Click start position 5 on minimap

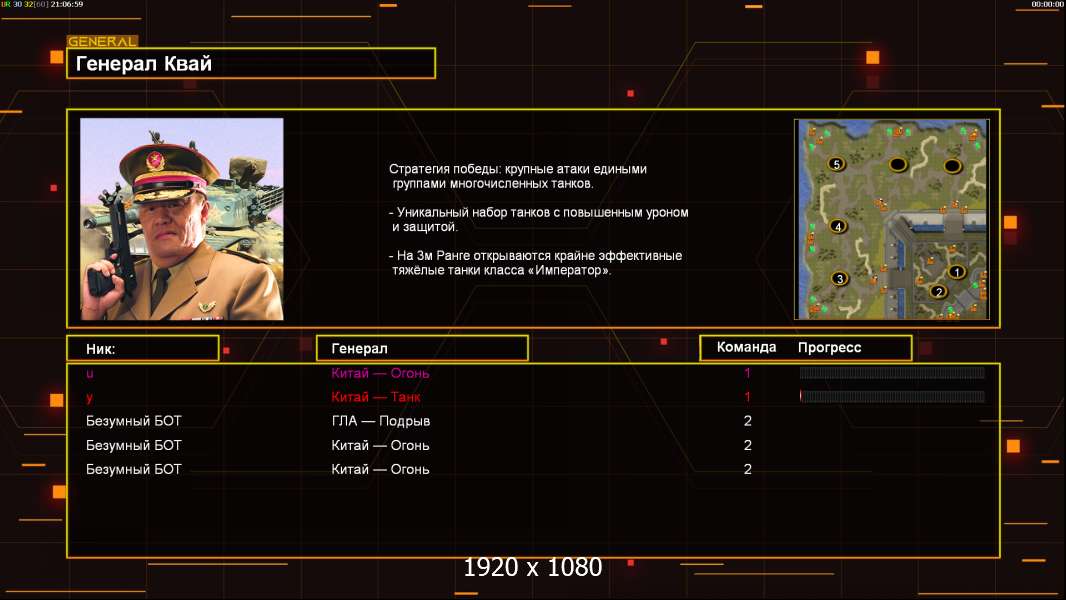pos(836,164)
